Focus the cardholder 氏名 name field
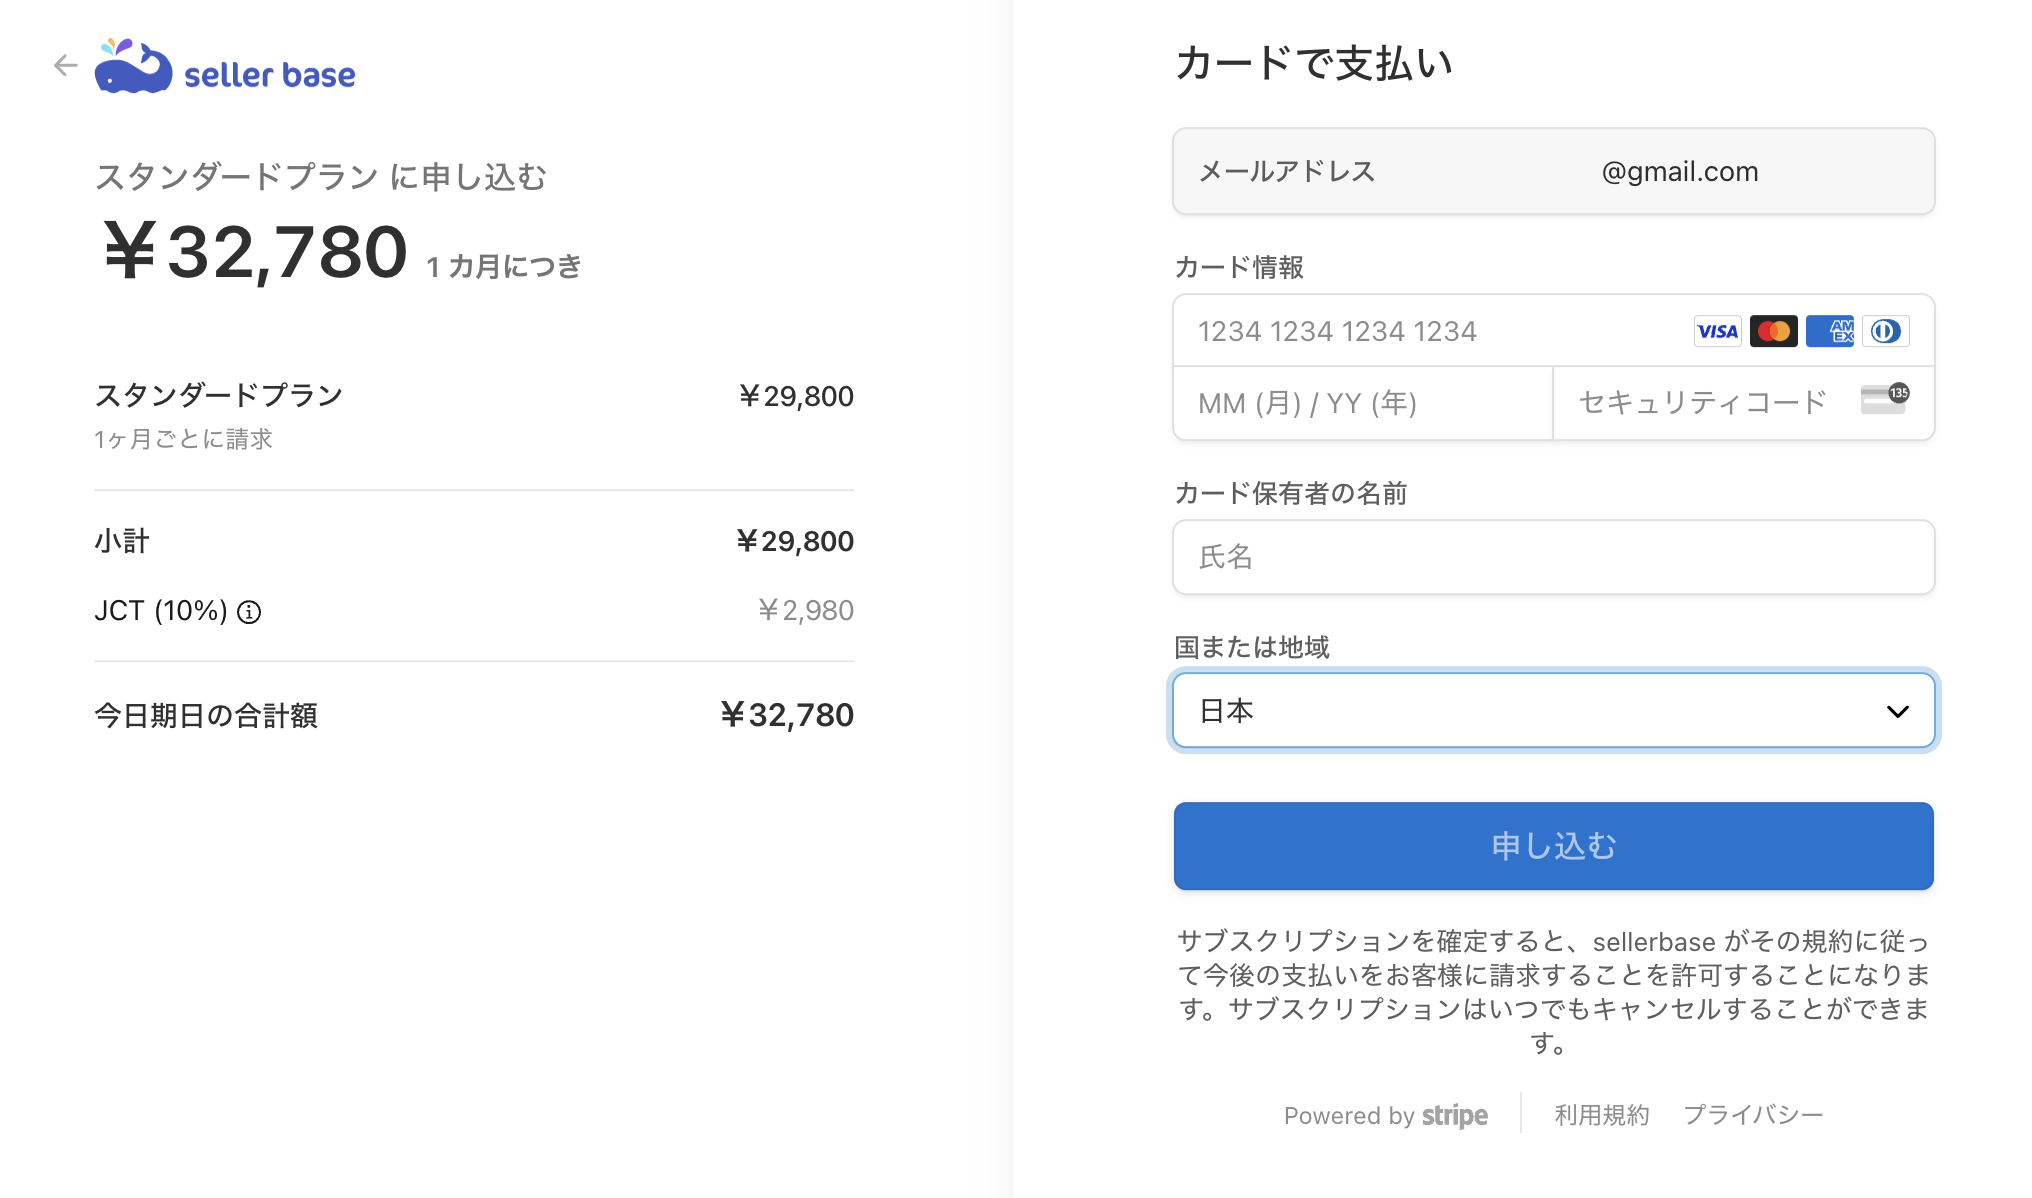The height and width of the screenshot is (1198, 2032). click(1553, 557)
